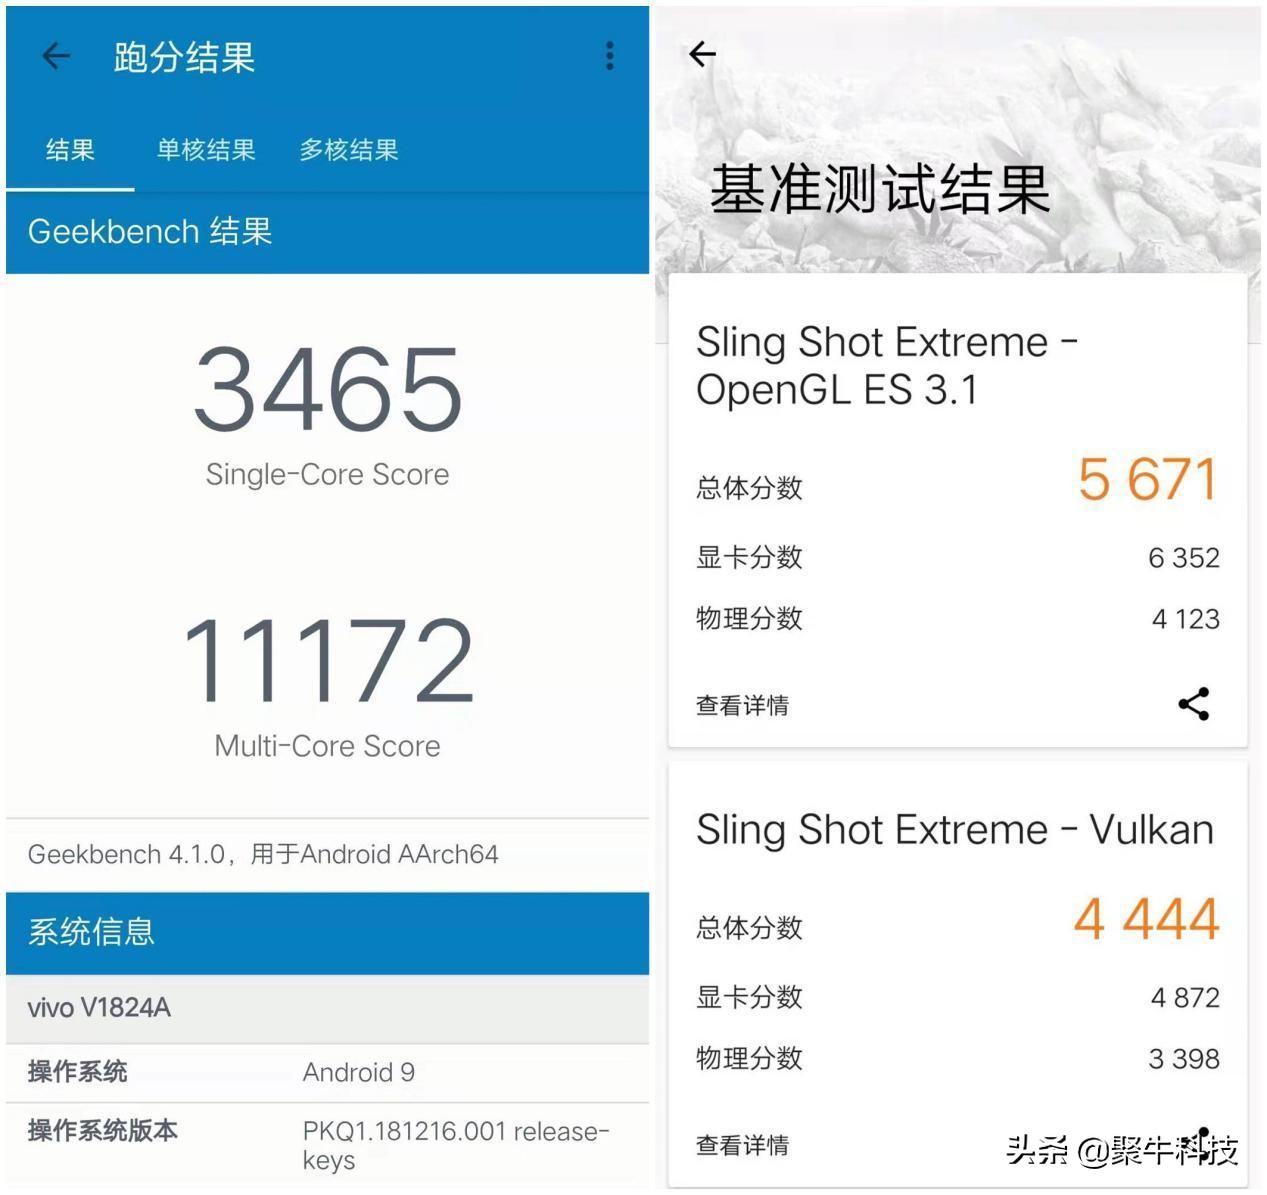Viewport: 1267px width, 1195px height.
Task: Click the 3465 single-core score
Action: (x=328, y=389)
